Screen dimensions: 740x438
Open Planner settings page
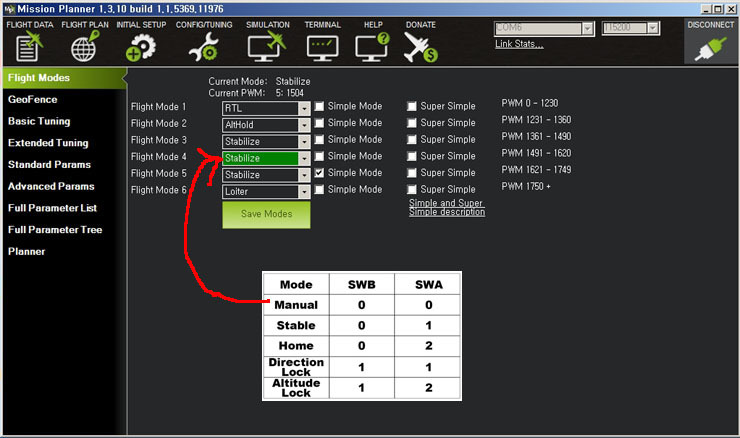pos(26,252)
